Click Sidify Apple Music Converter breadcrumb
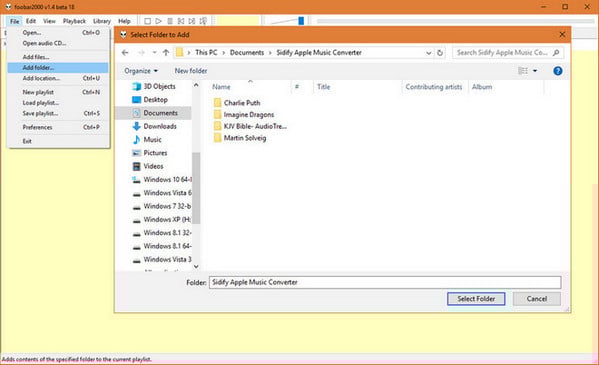599x365 pixels. [319, 52]
